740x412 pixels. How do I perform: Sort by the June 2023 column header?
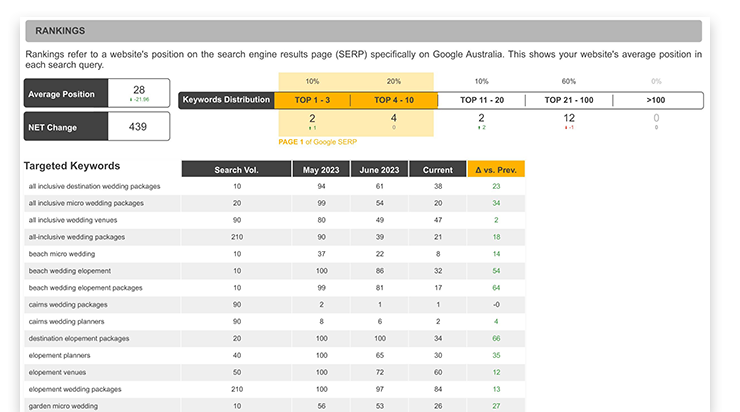click(x=380, y=169)
